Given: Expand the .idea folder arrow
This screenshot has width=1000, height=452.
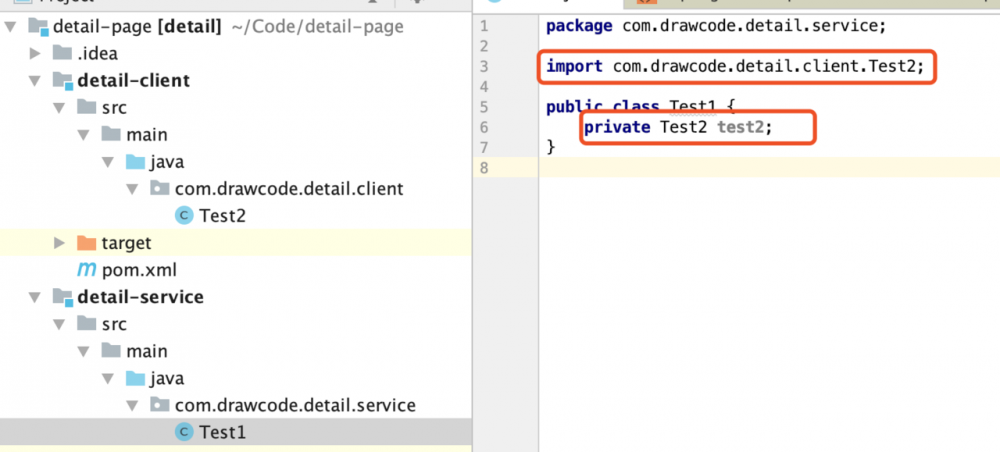Looking at the screenshot, I should pyautogui.click(x=36, y=54).
